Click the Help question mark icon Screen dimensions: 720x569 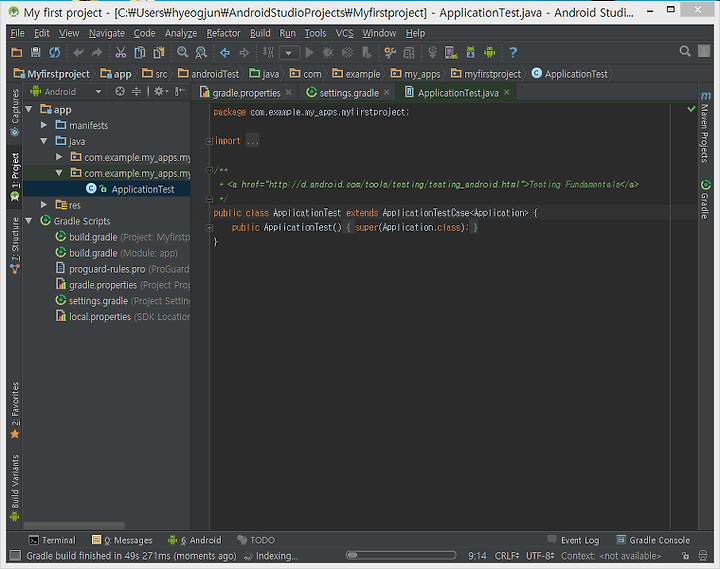[x=513, y=52]
